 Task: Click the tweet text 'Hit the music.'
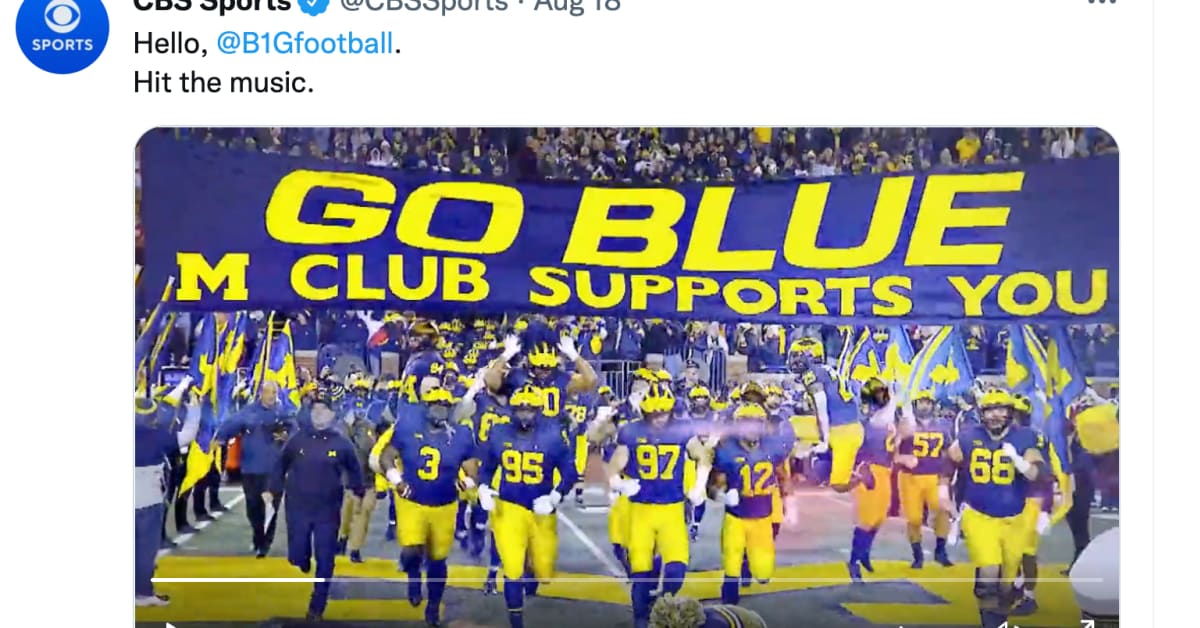[x=224, y=82]
